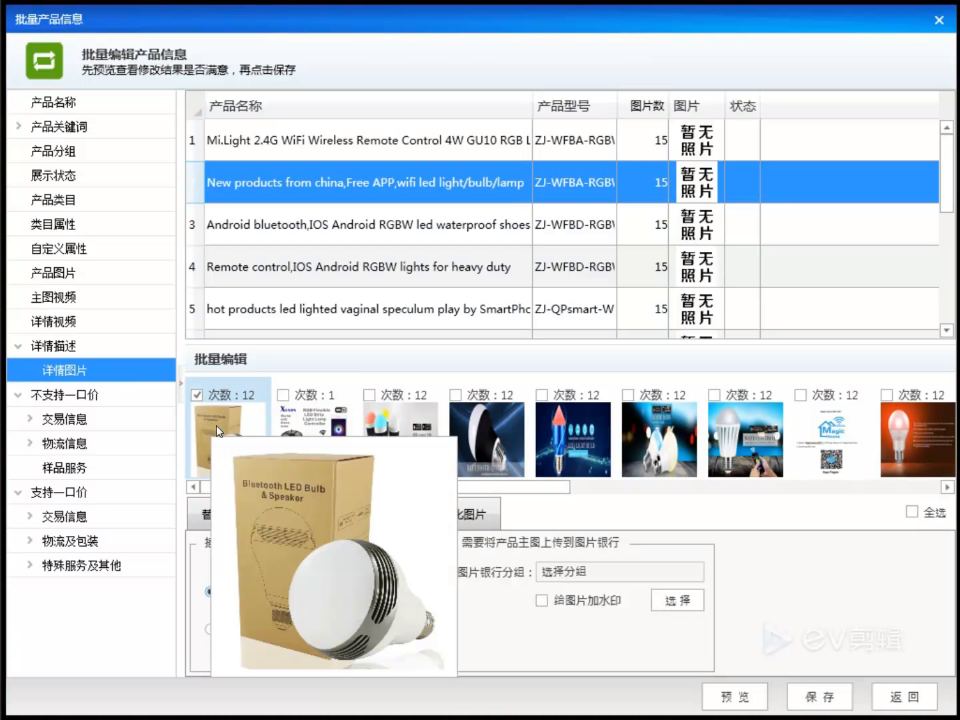960x720 pixels.
Task: Select the dark dome lamp thumbnail
Action: (487, 440)
